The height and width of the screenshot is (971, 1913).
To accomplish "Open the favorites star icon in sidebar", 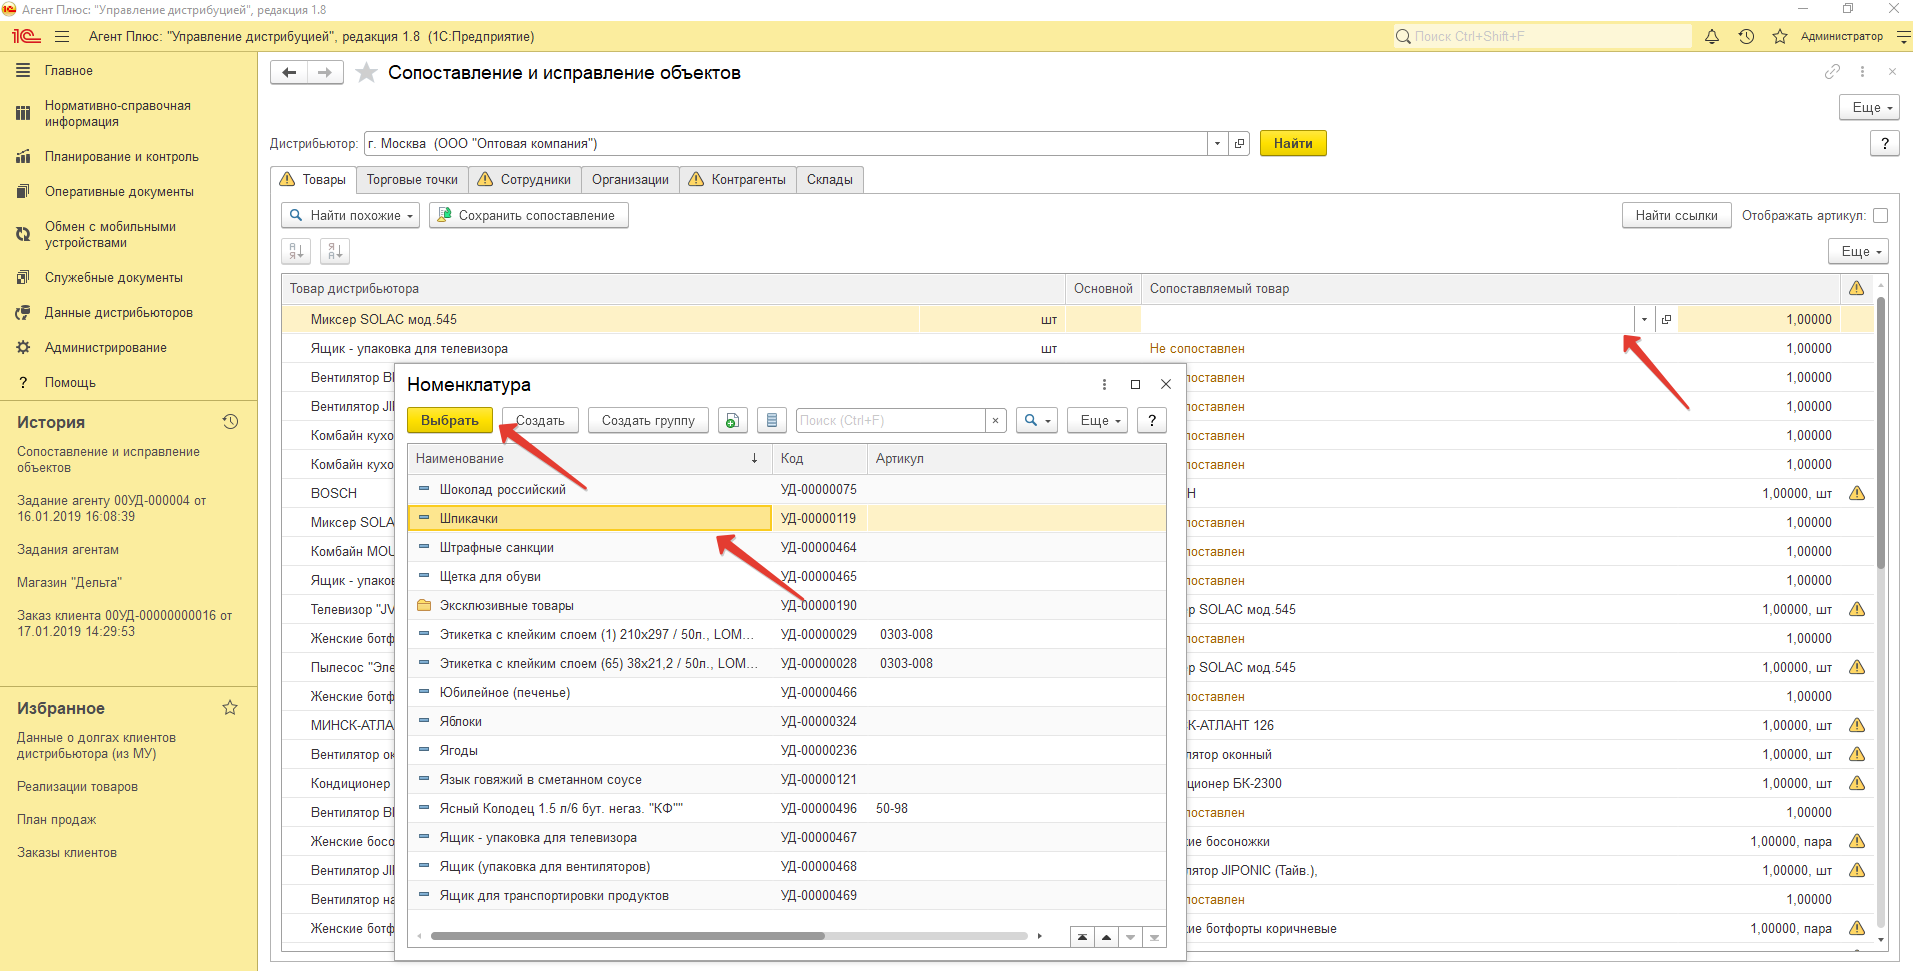I will click(230, 708).
